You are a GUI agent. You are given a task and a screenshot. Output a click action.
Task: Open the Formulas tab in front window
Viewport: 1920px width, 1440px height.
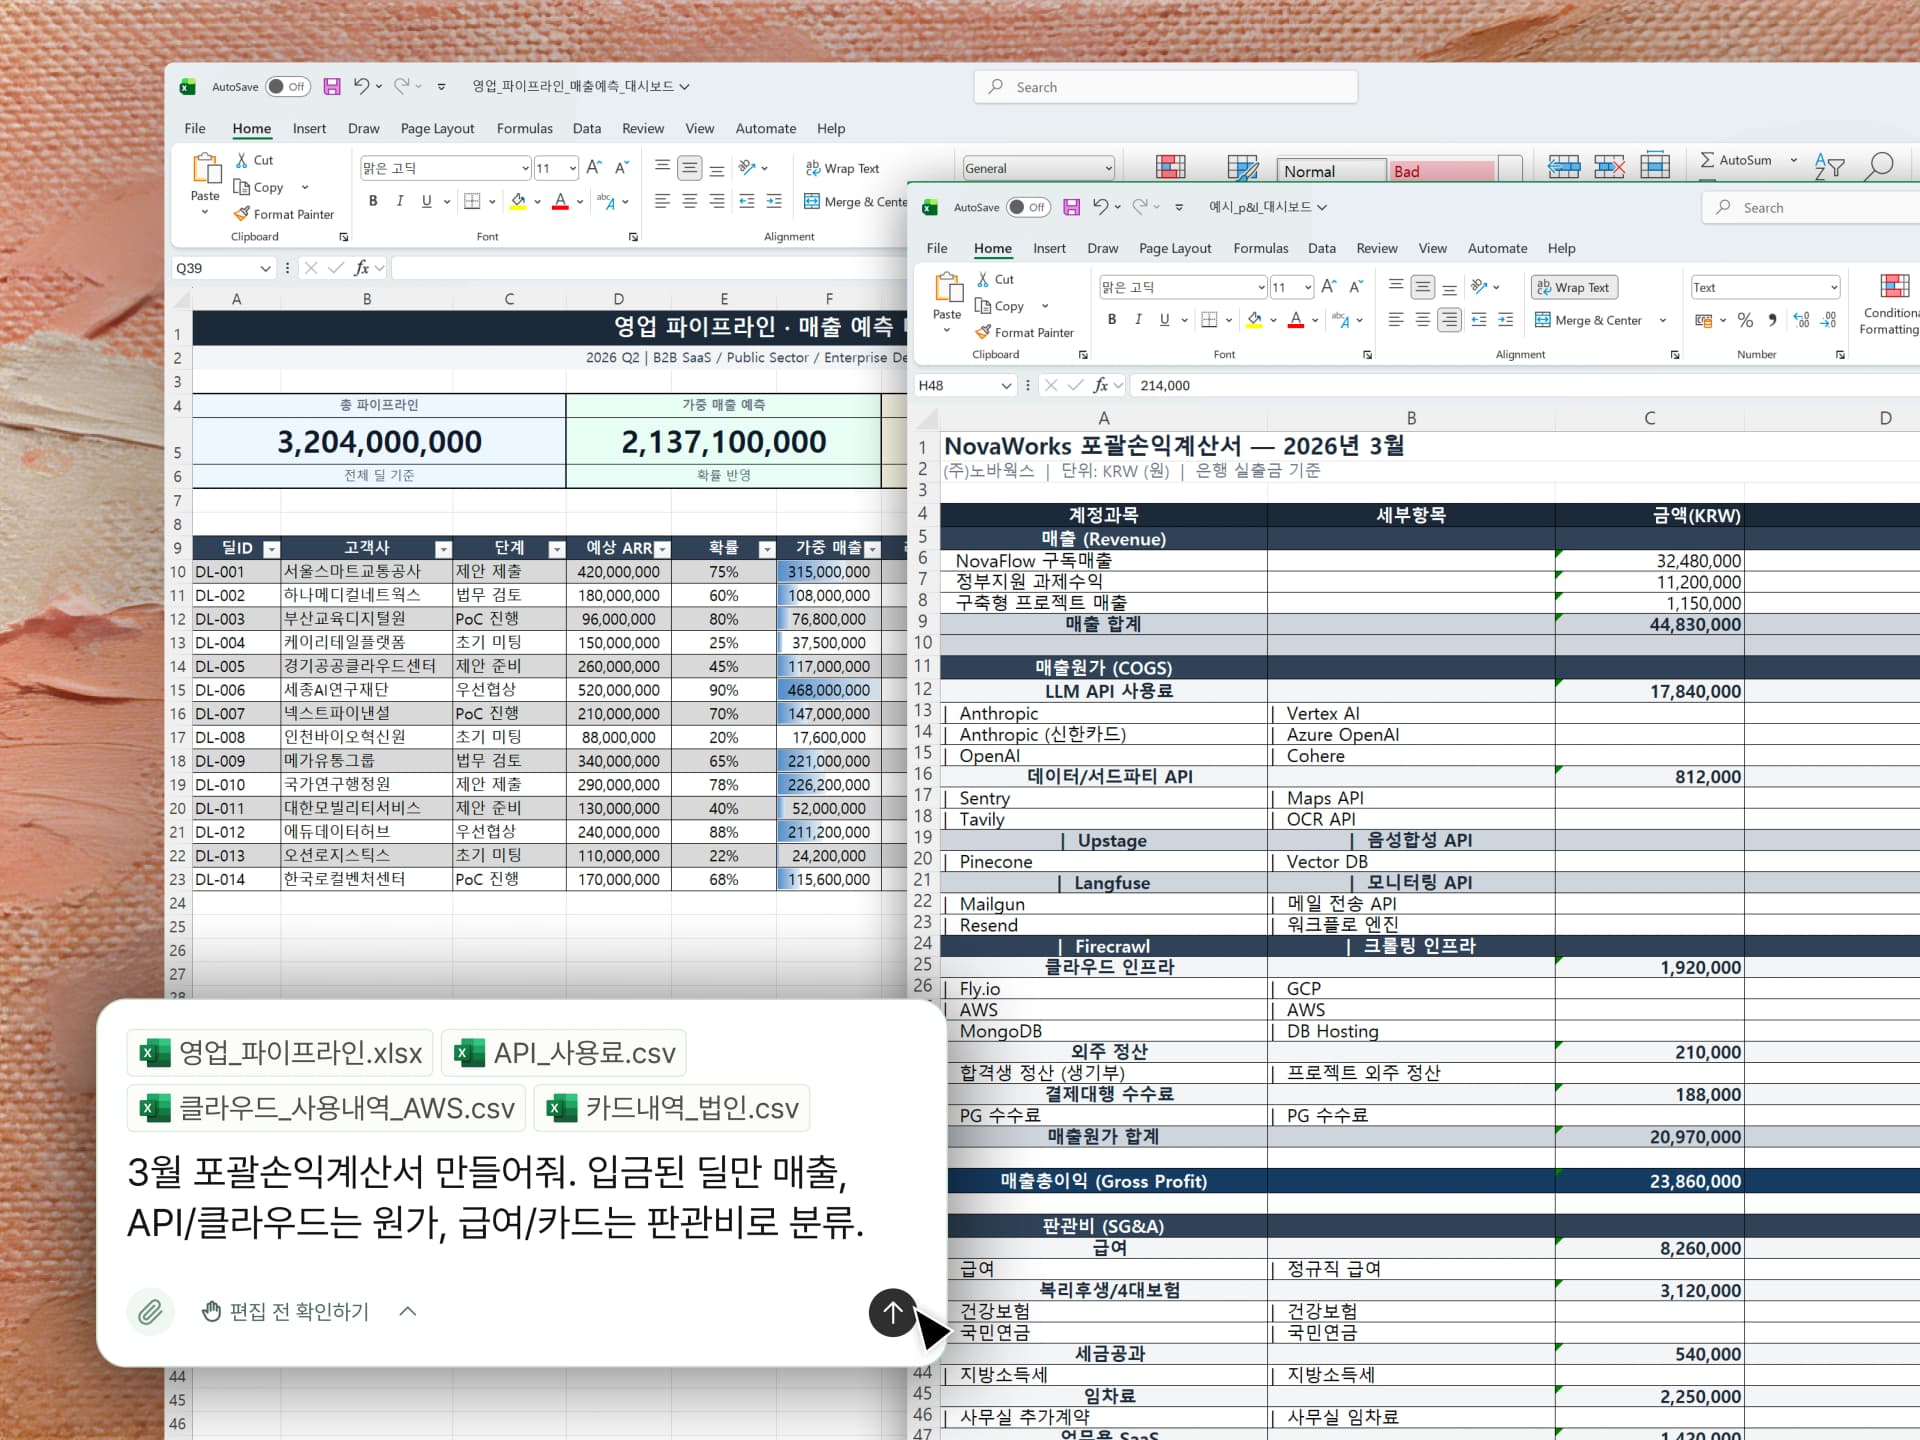[x=1260, y=248]
